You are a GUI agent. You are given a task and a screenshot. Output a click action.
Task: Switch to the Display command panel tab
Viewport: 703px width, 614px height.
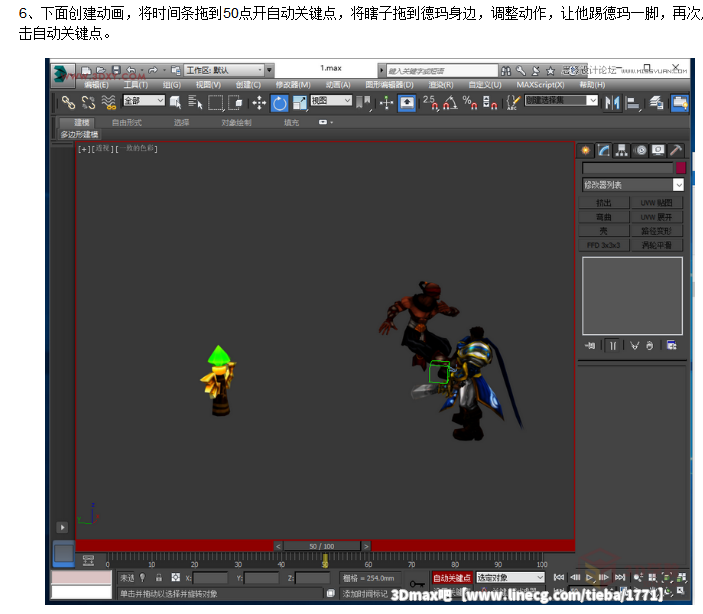pyautogui.click(x=658, y=150)
